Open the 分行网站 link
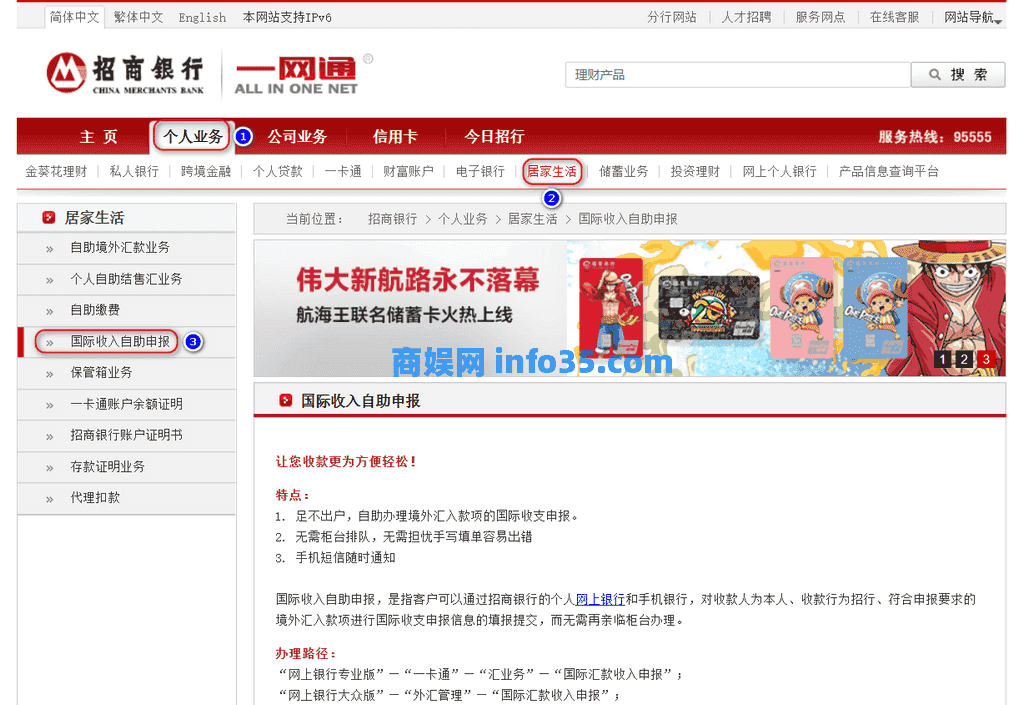This screenshot has width=1024, height=705. pos(671,18)
